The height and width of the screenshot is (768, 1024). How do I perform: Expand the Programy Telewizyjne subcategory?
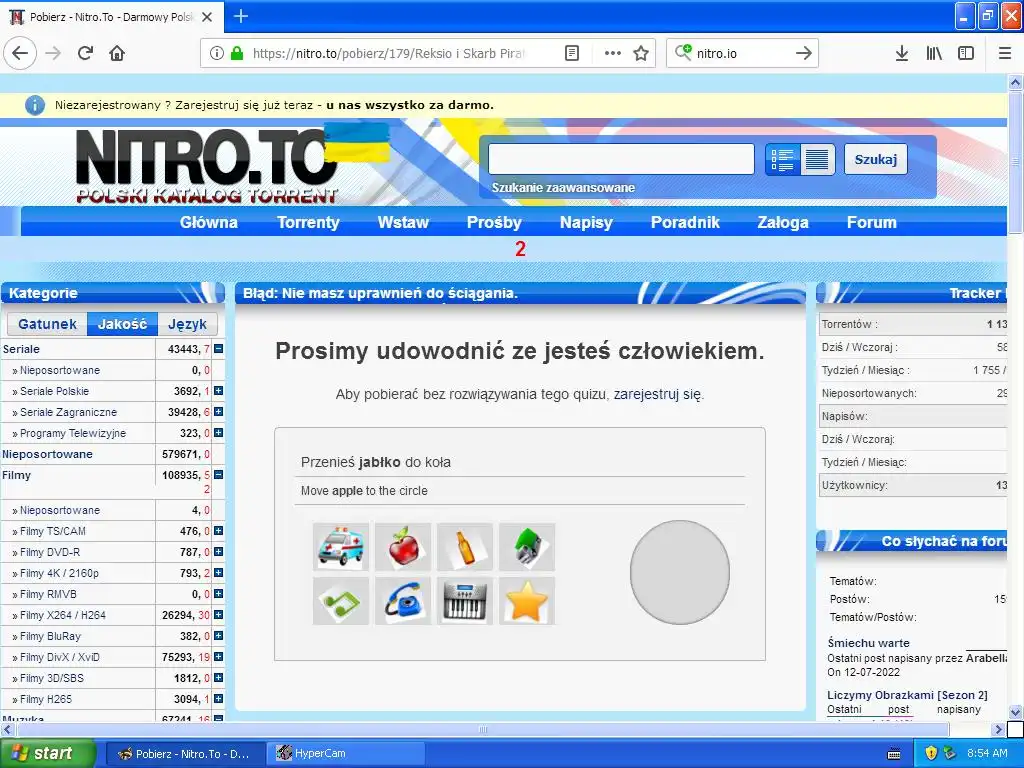[219, 432]
